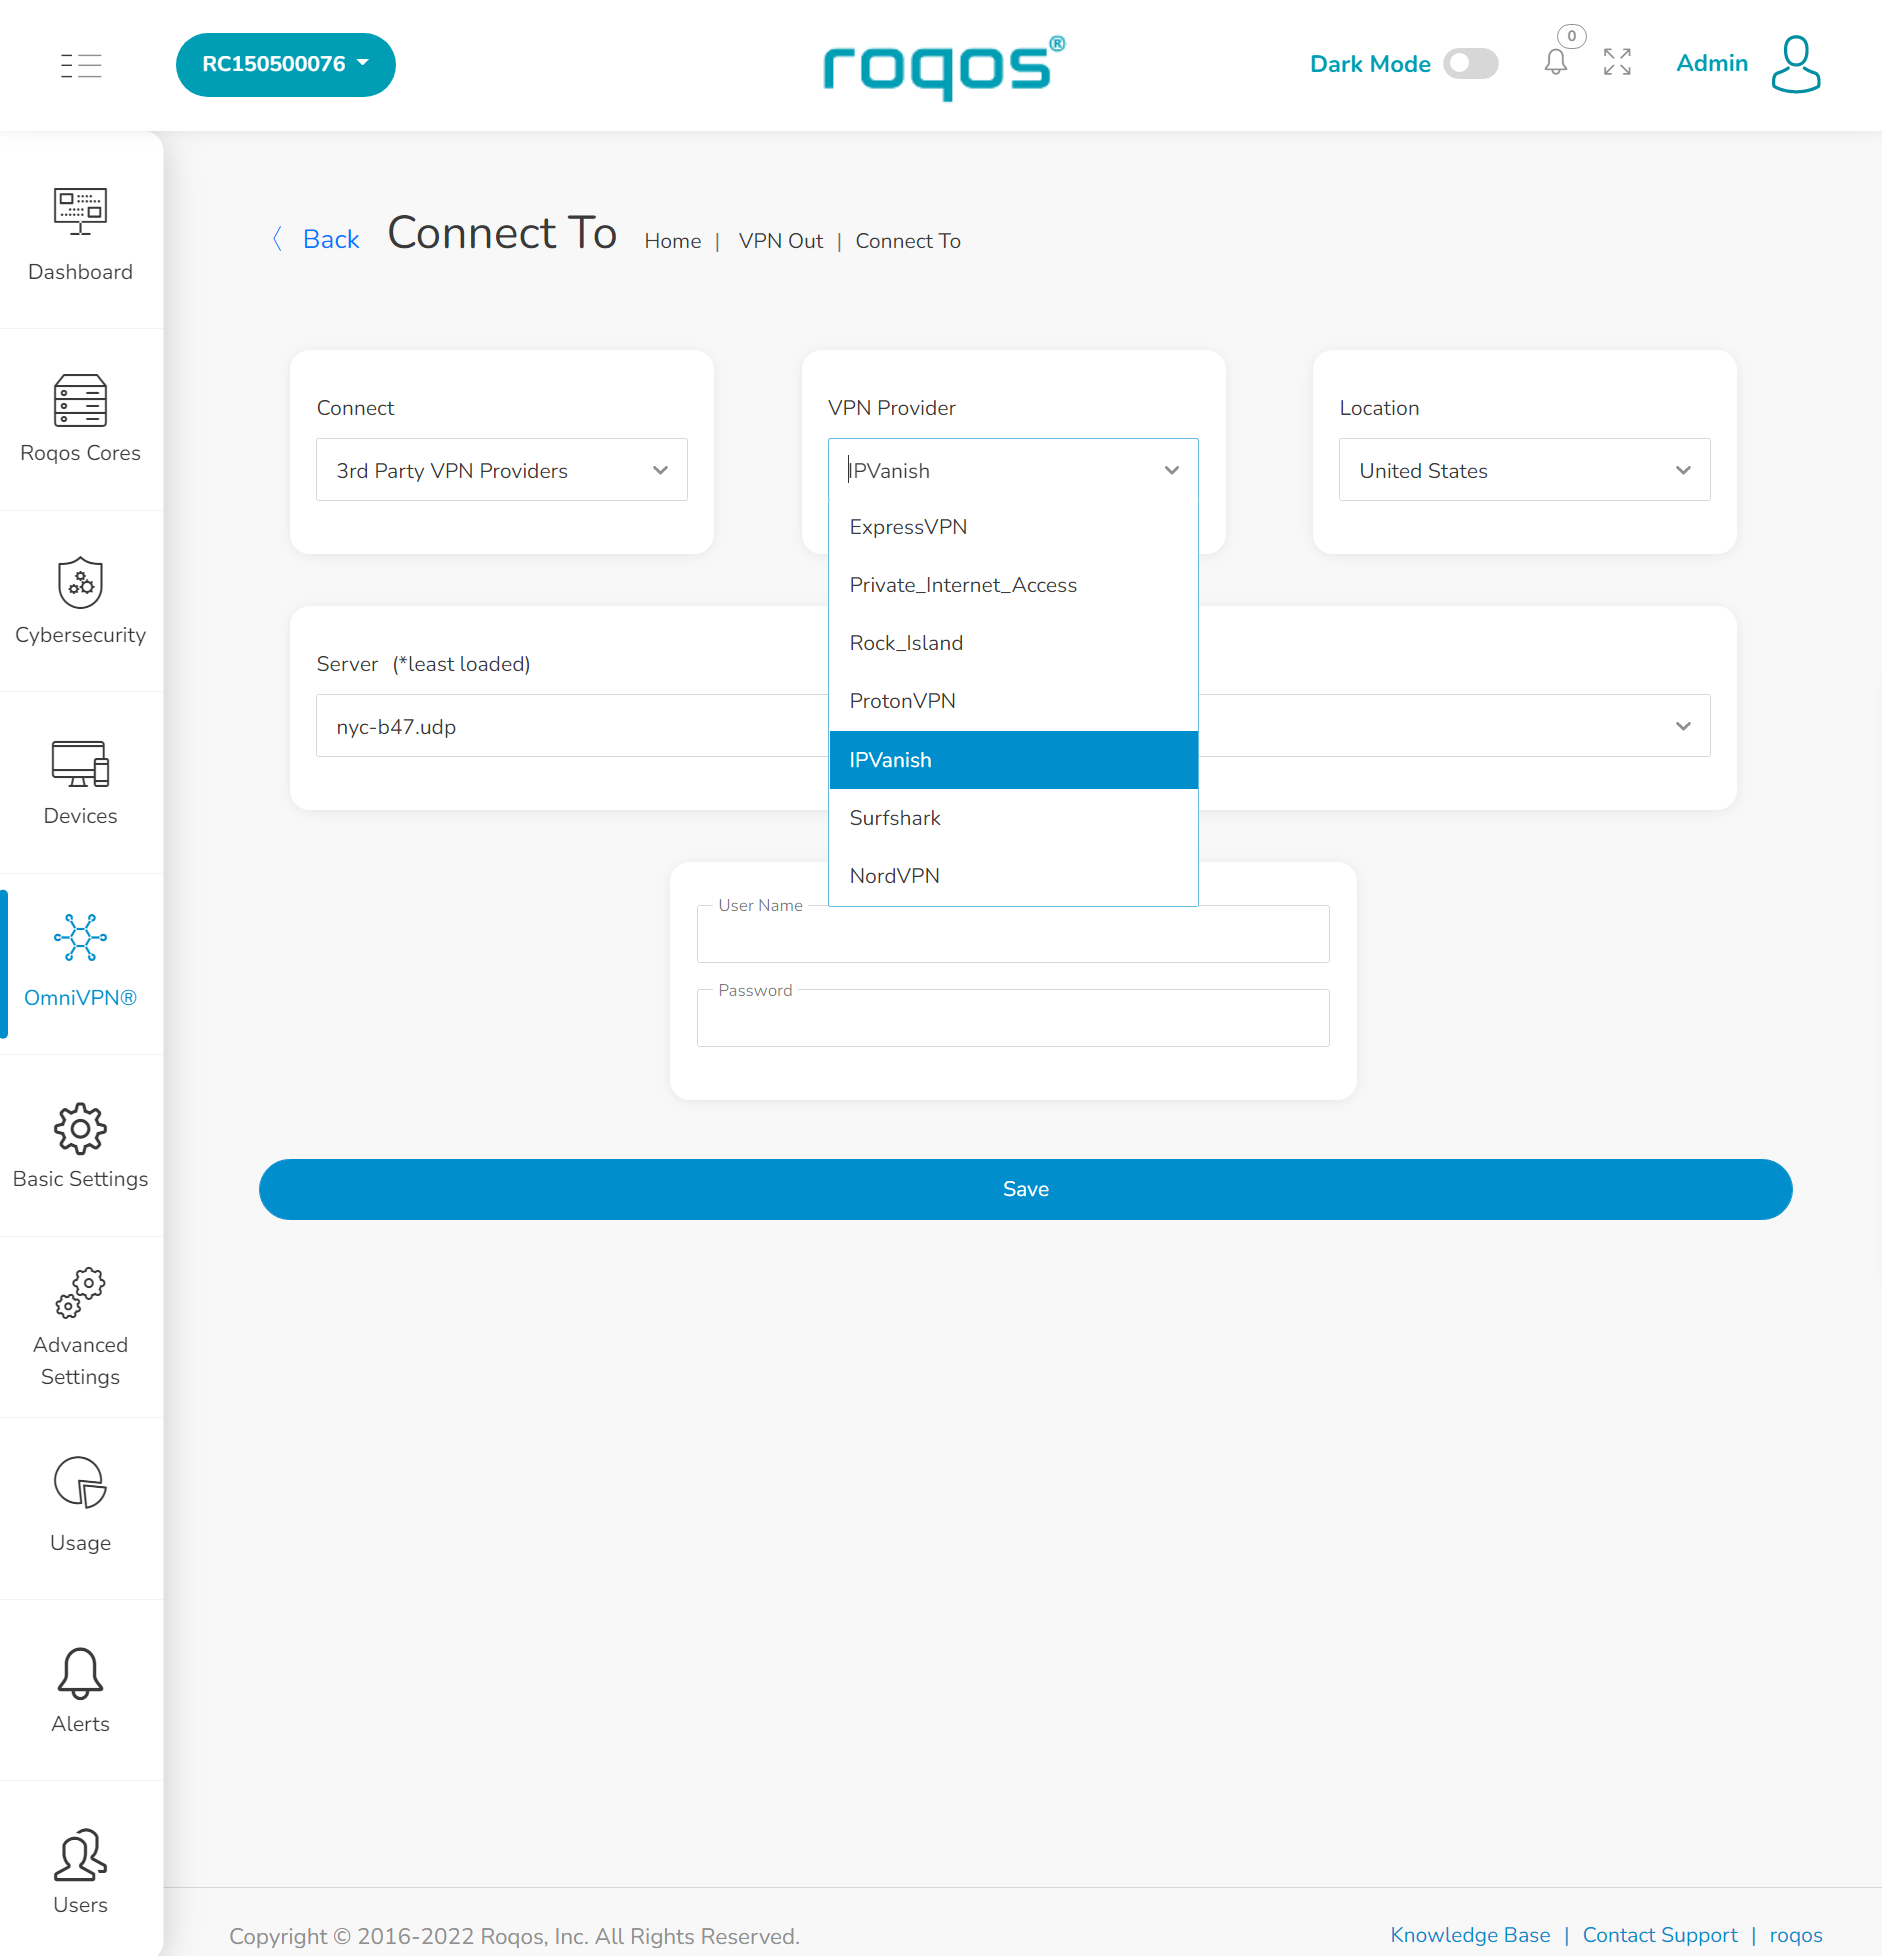Select Surfshark from the provider list

[1013, 818]
